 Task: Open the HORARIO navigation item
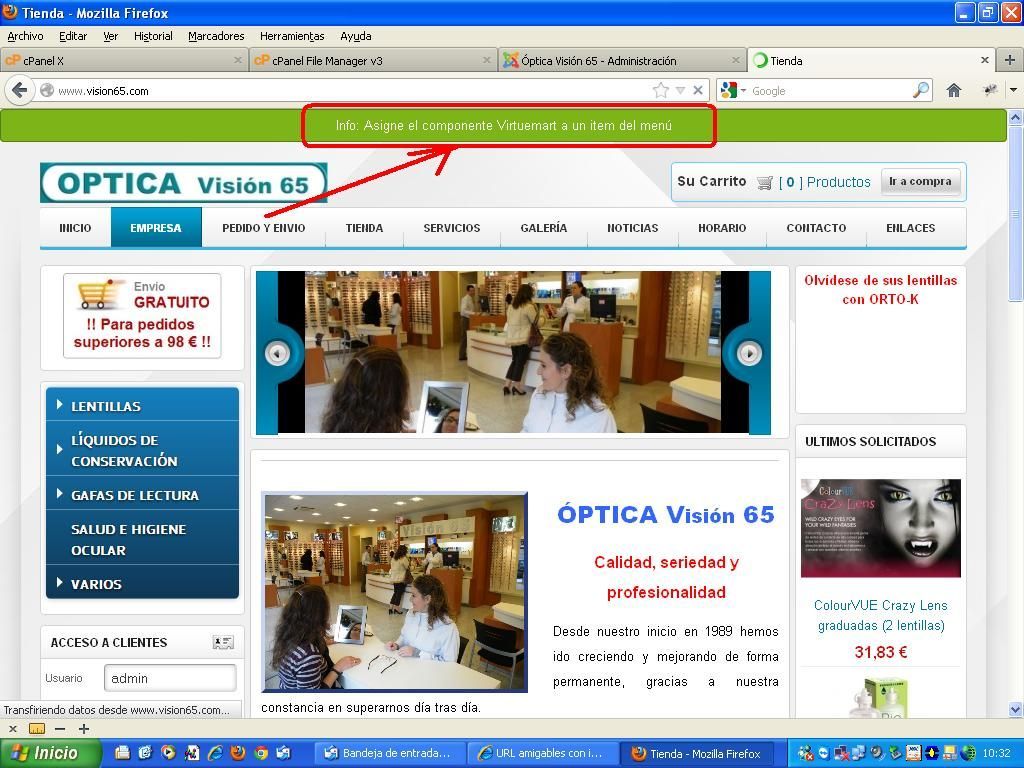pos(722,228)
